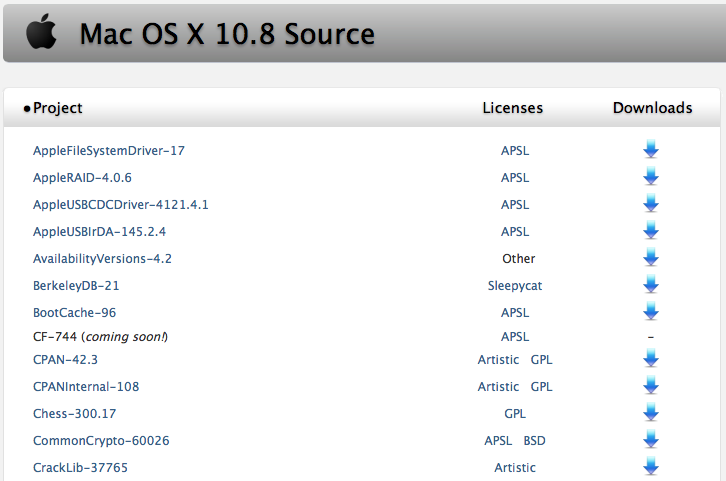
Task: Click download arrow for AvailabilityVersions-4.2
Action: click(x=651, y=257)
